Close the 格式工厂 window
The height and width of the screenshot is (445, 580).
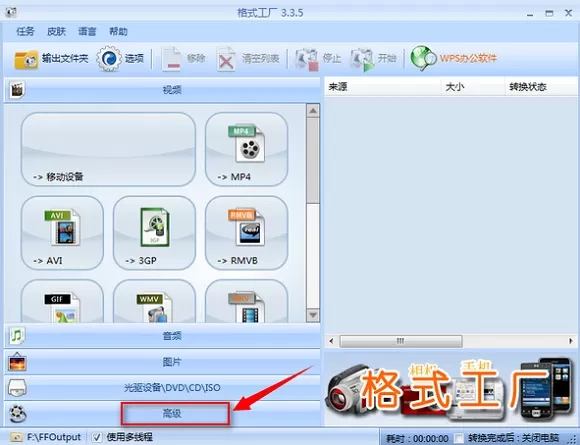[x=569, y=13]
